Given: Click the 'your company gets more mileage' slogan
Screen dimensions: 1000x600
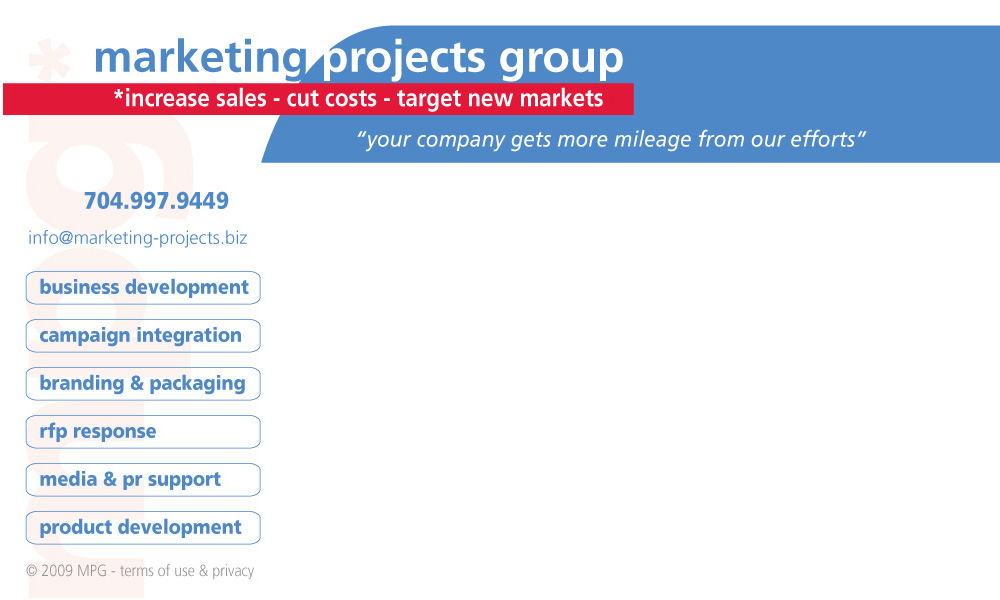Looking at the screenshot, I should 612,139.
